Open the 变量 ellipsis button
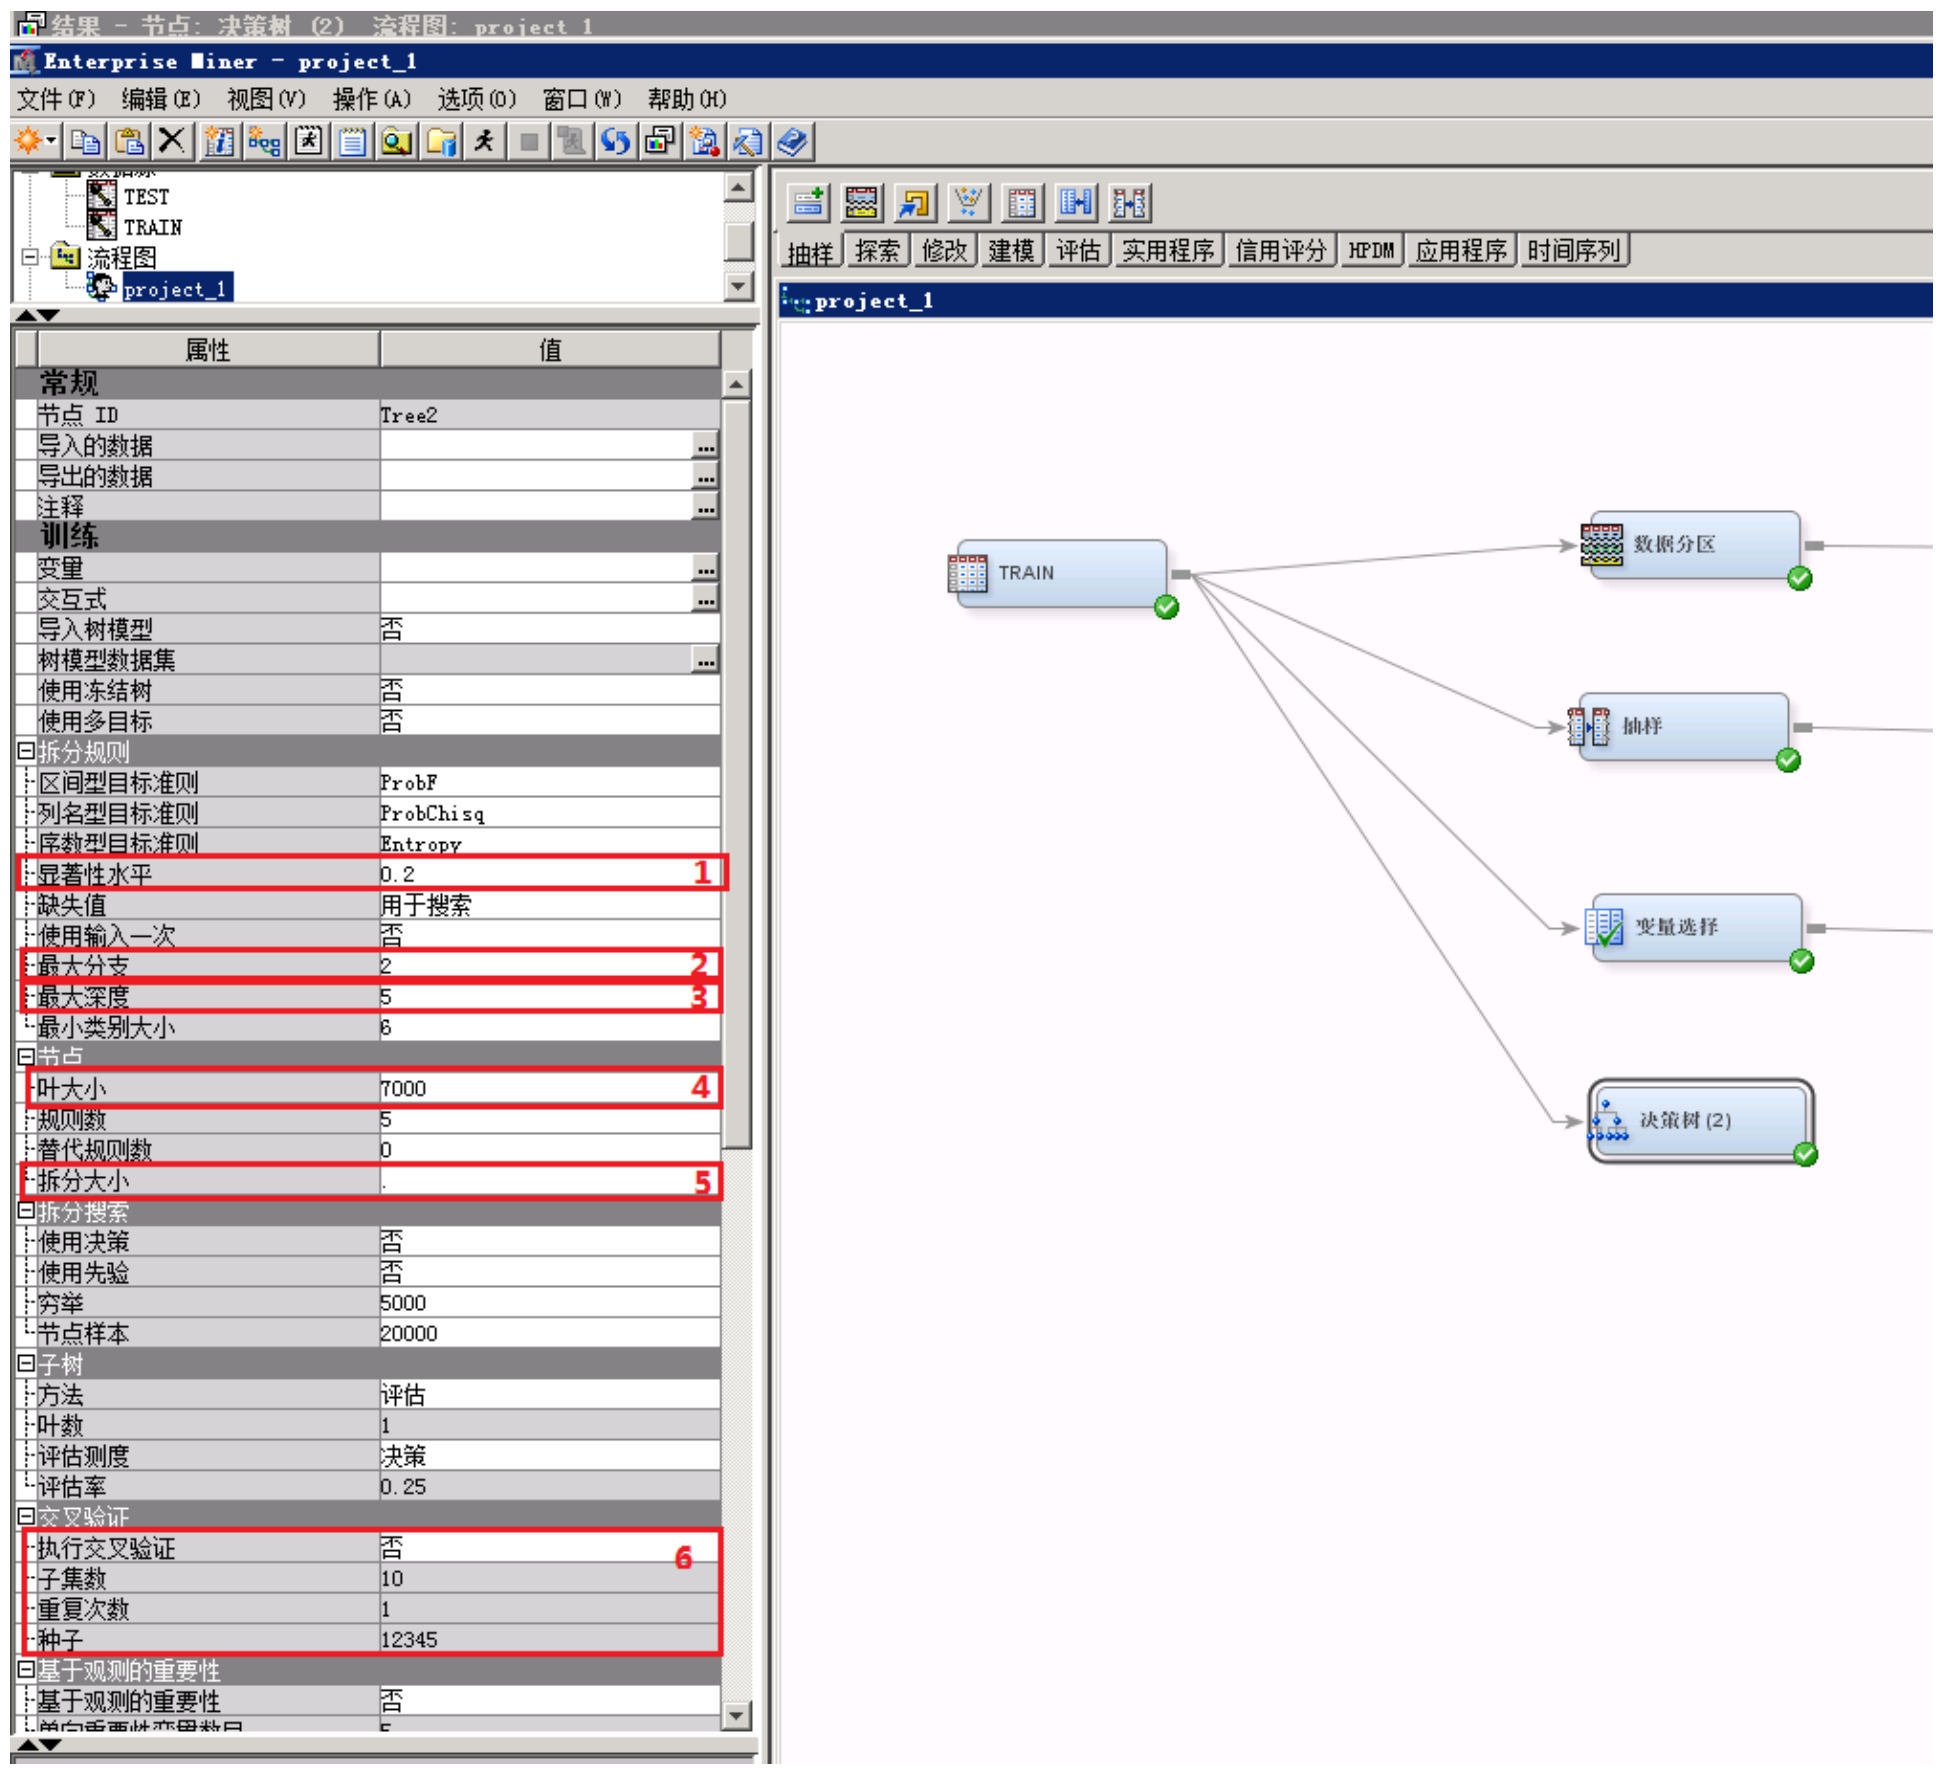 [705, 569]
